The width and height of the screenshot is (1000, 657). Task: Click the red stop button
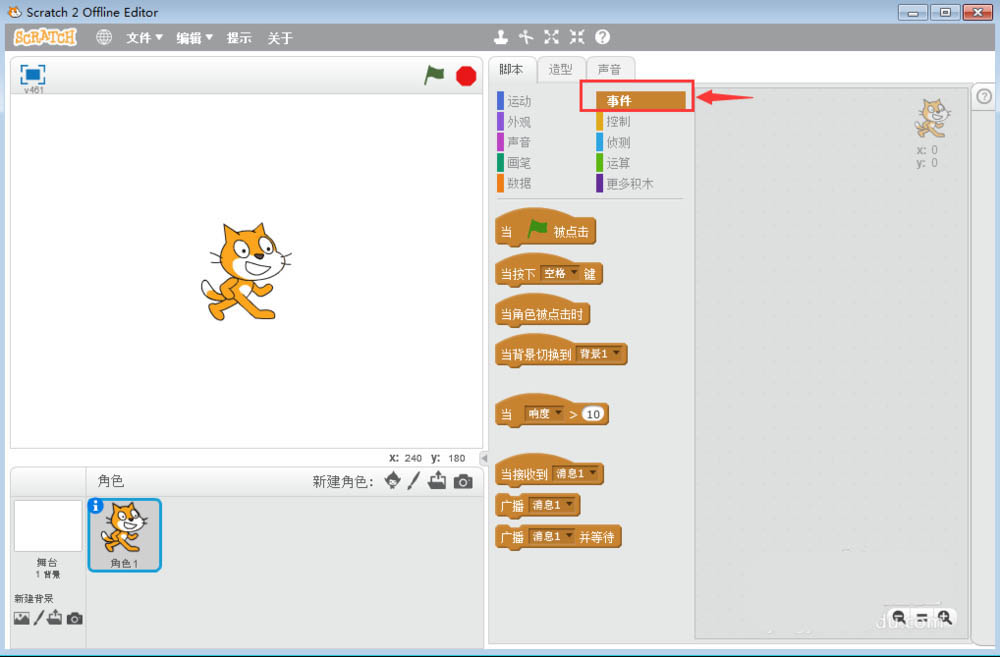(466, 76)
